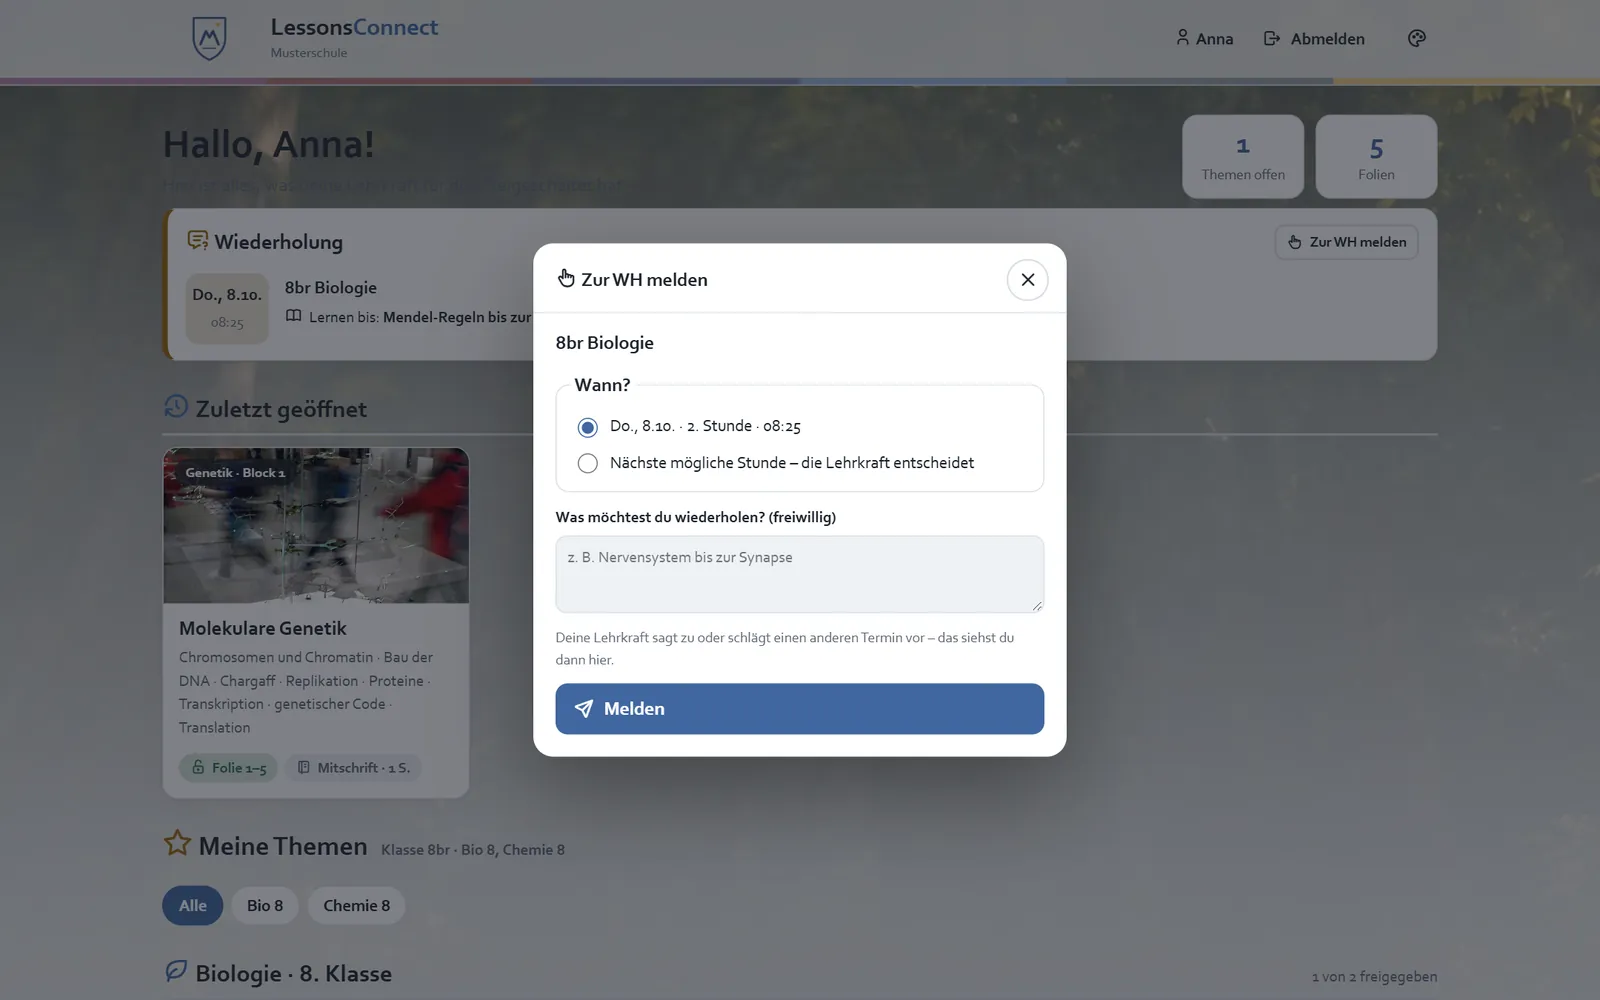1600x1000 pixels.
Task: Click the LessonsConnect shield logo
Action: (209, 38)
